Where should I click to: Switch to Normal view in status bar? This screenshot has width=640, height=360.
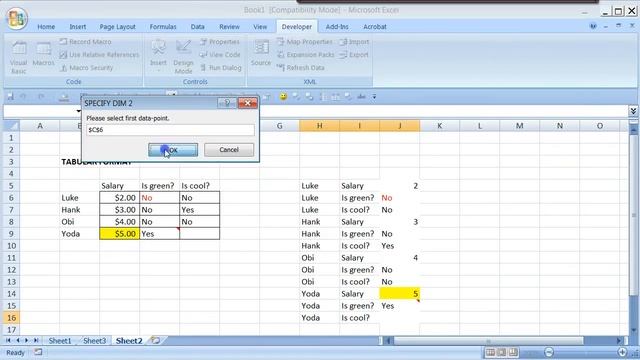coord(490,352)
